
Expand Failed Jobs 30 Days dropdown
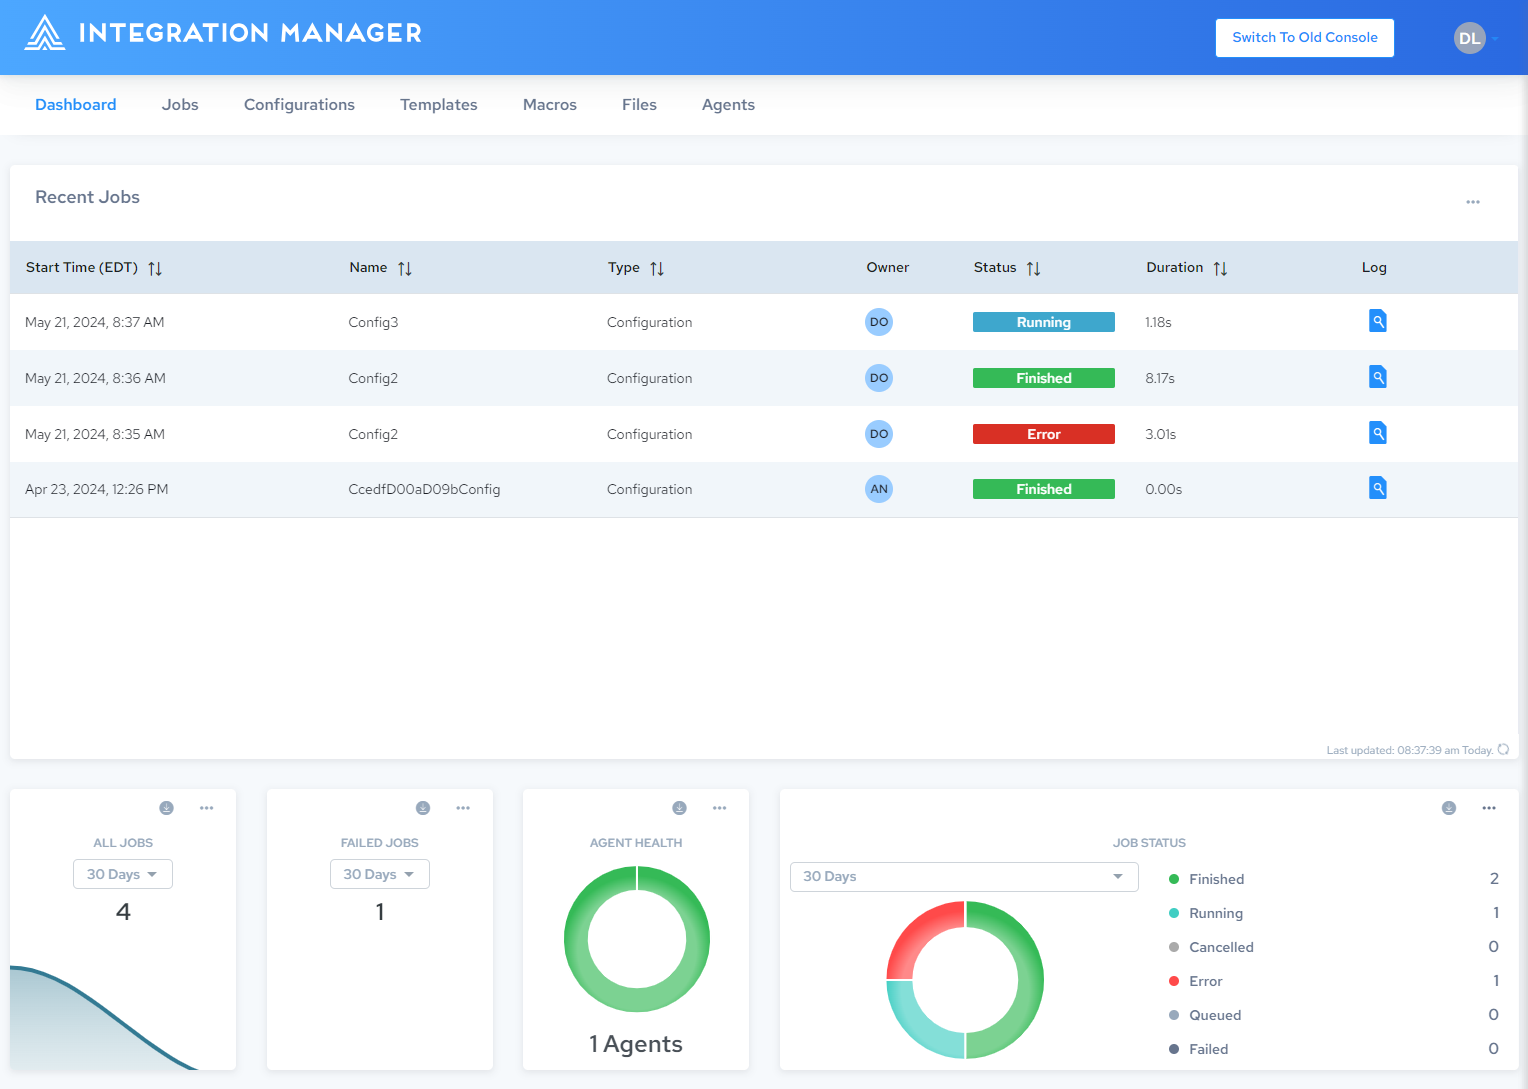coord(380,874)
